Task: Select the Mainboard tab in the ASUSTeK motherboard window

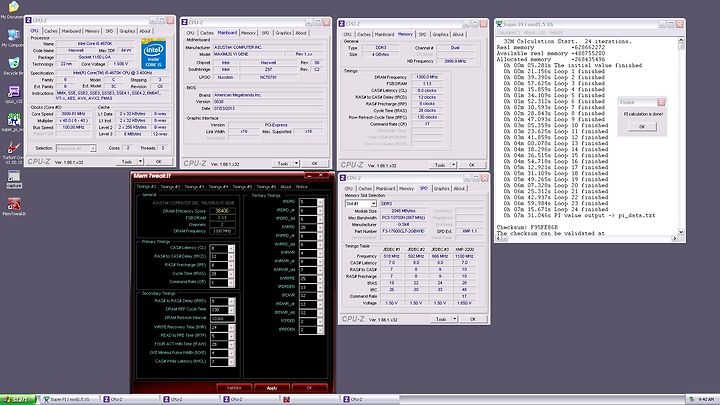Action: 227,33
